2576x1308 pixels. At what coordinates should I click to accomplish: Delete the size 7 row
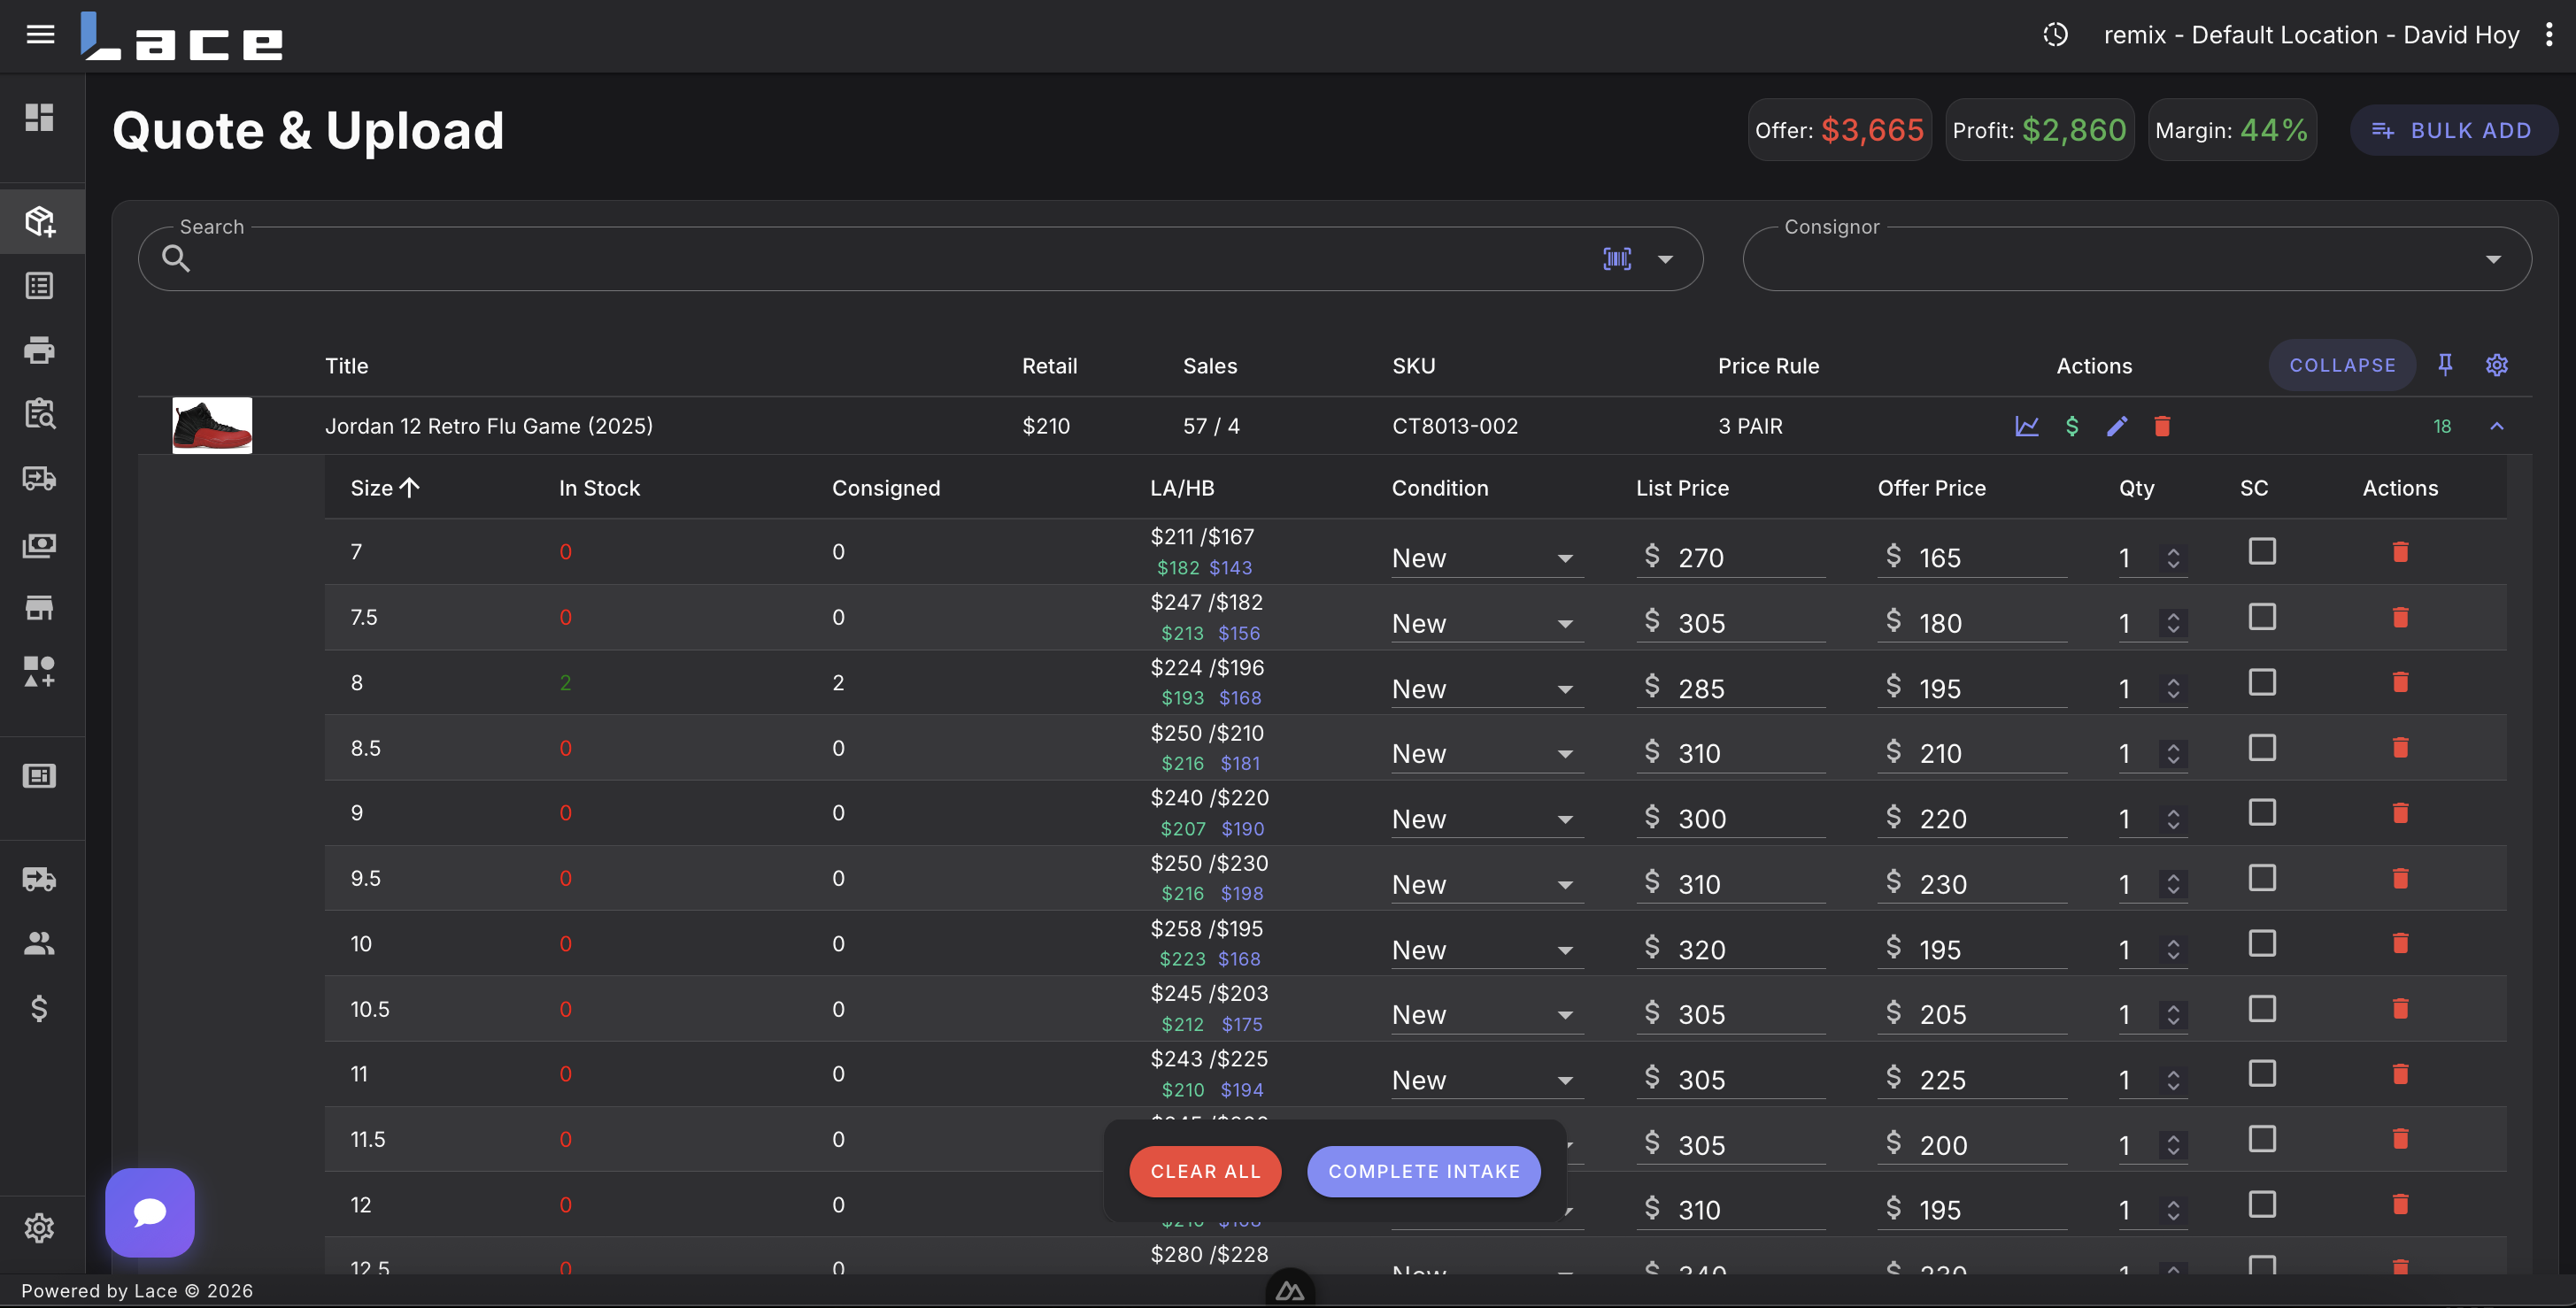(2400, 552)
